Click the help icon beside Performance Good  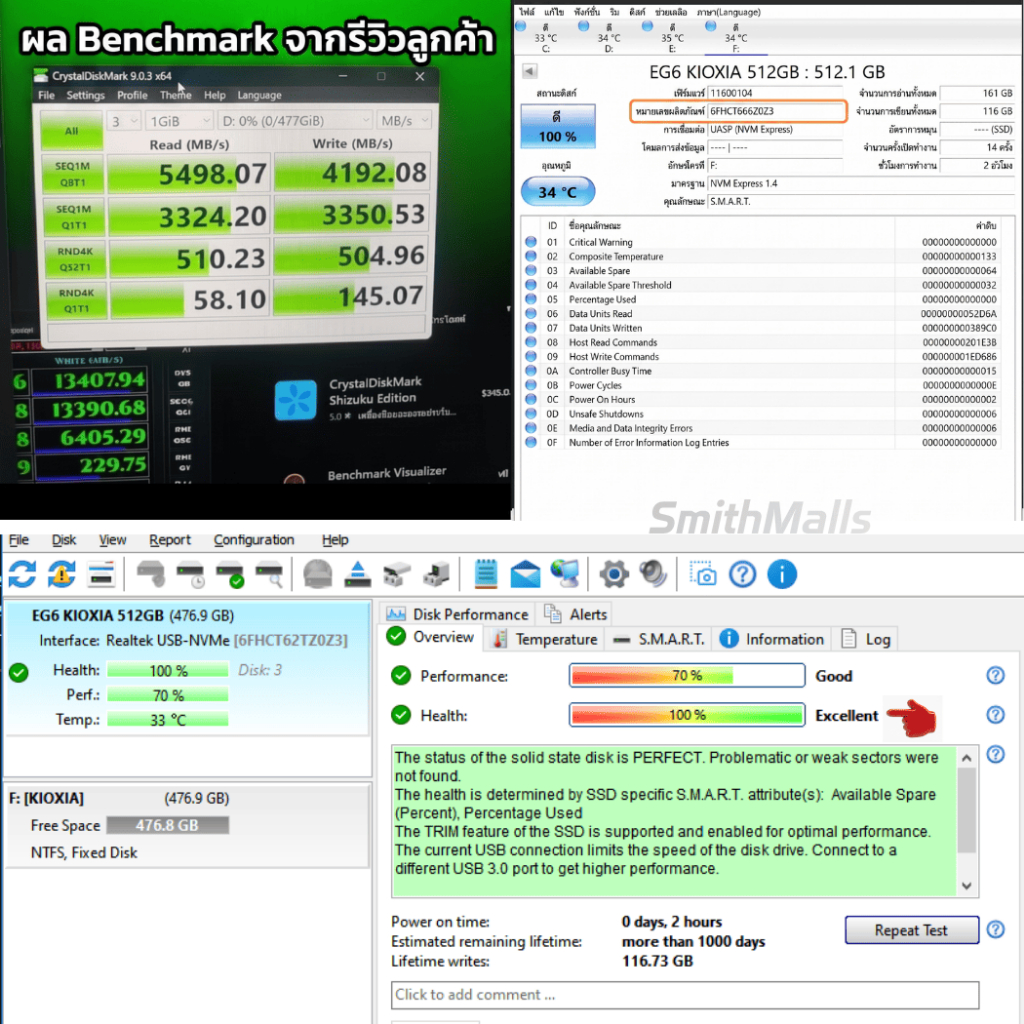[995, 675]
